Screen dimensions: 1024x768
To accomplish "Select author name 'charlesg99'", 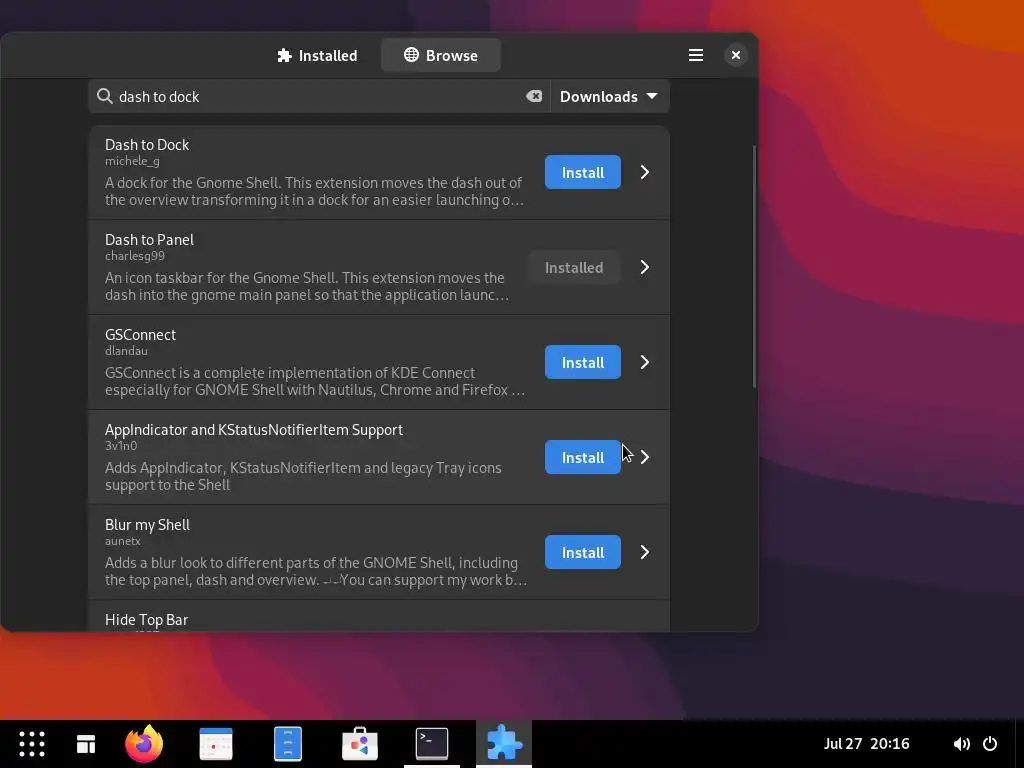I will point(135,256).
